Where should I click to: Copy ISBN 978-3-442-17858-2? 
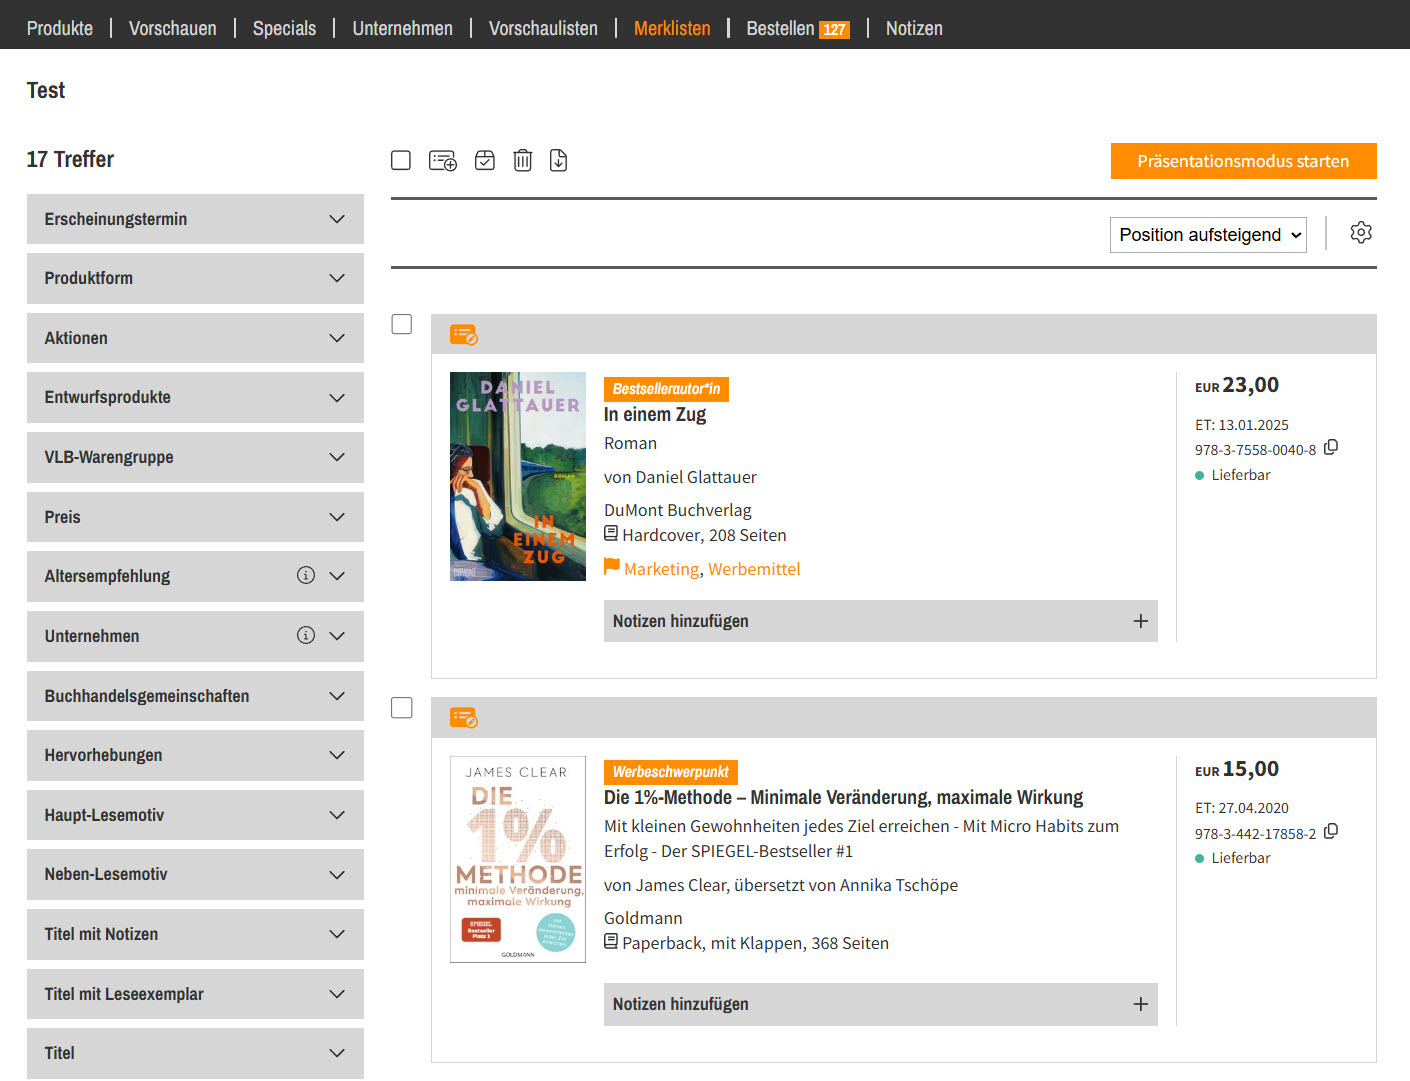[1331, 832]
